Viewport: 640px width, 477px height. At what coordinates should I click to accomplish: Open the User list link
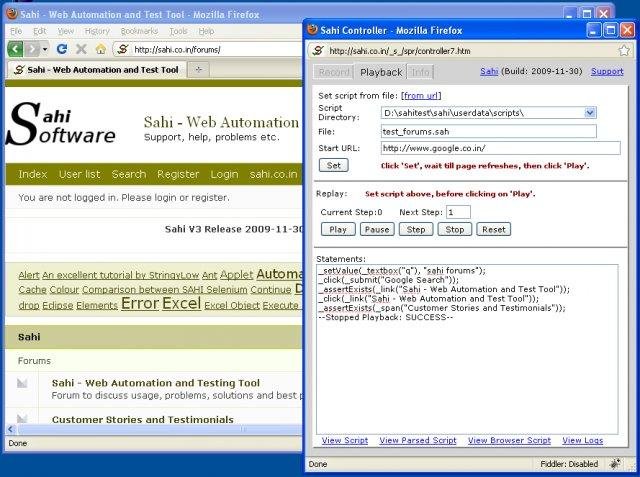point(80,174)
